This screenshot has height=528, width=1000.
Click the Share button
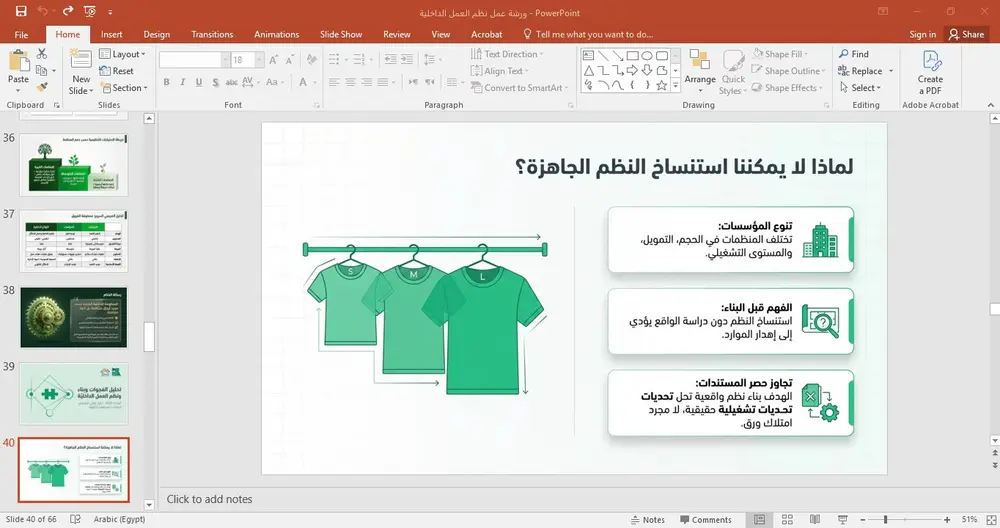coord(967,34)
